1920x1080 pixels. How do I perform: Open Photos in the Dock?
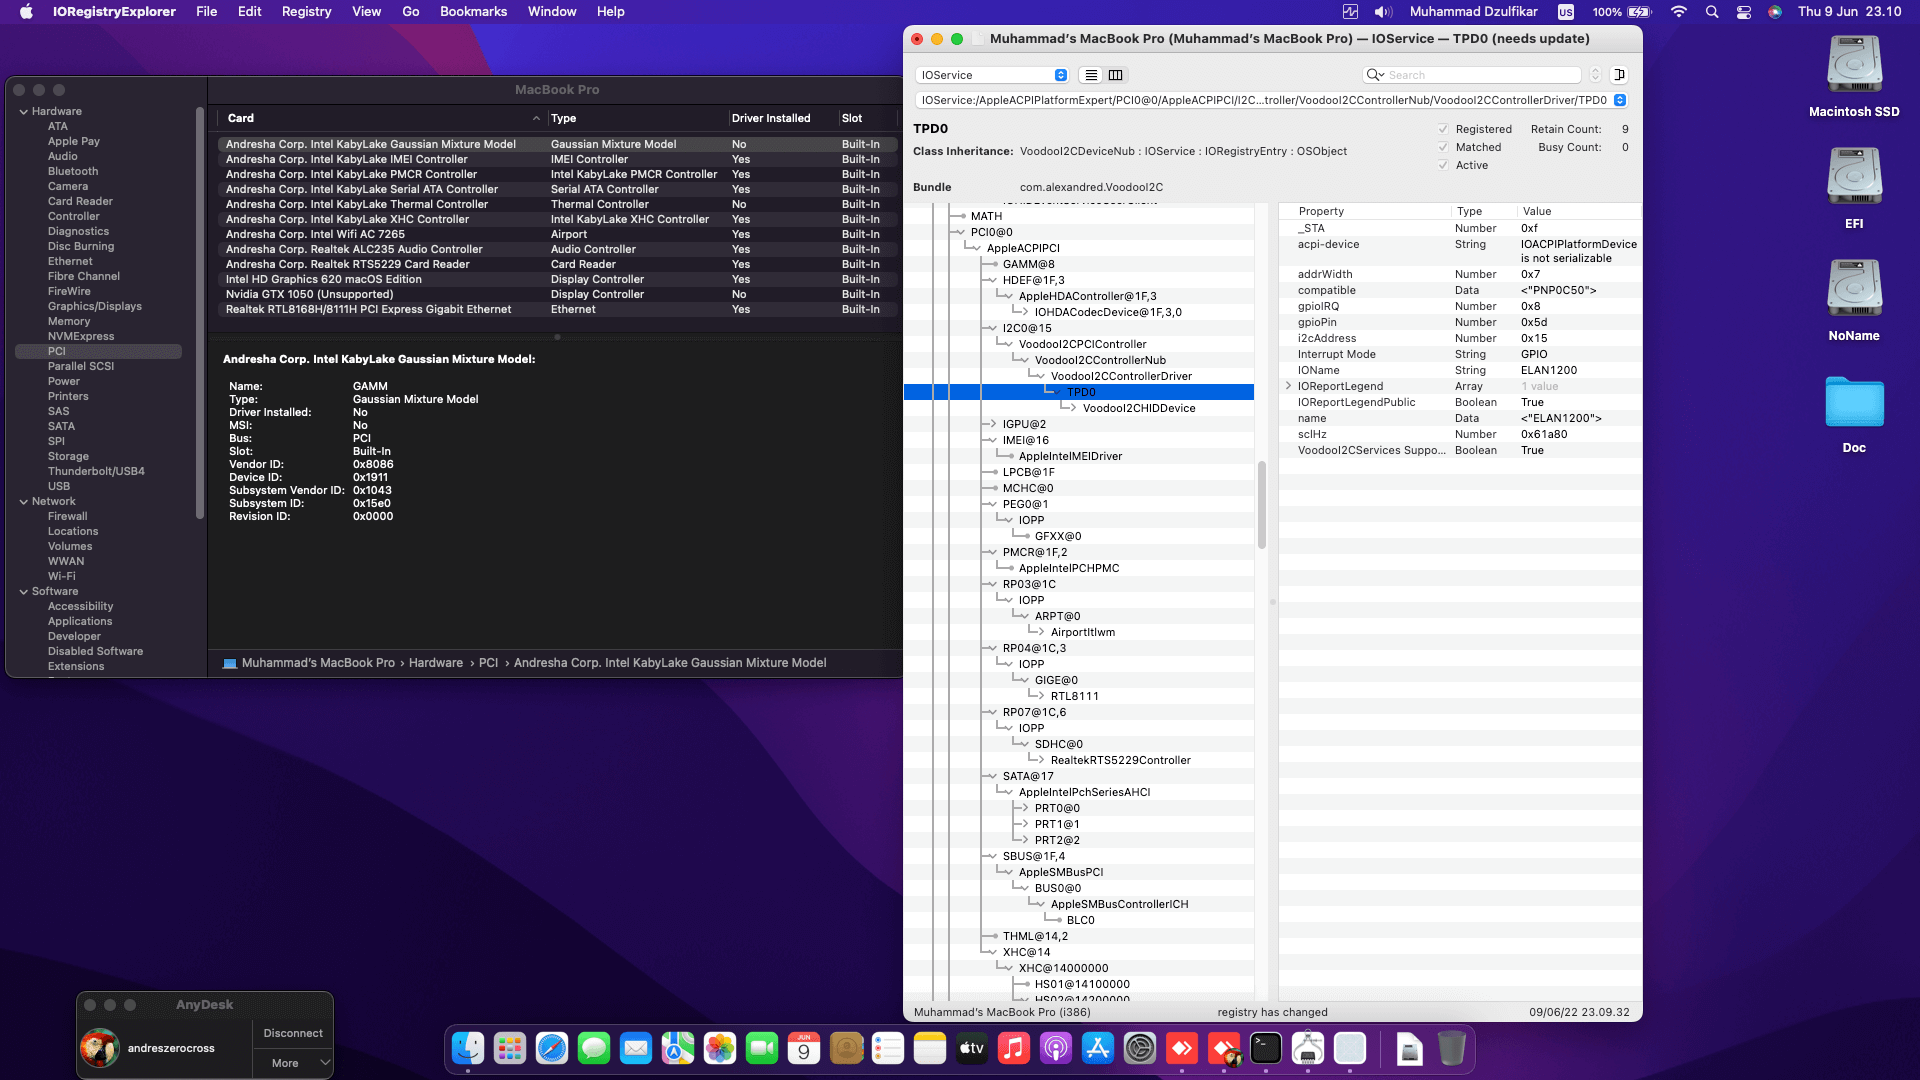[720, 1048]
